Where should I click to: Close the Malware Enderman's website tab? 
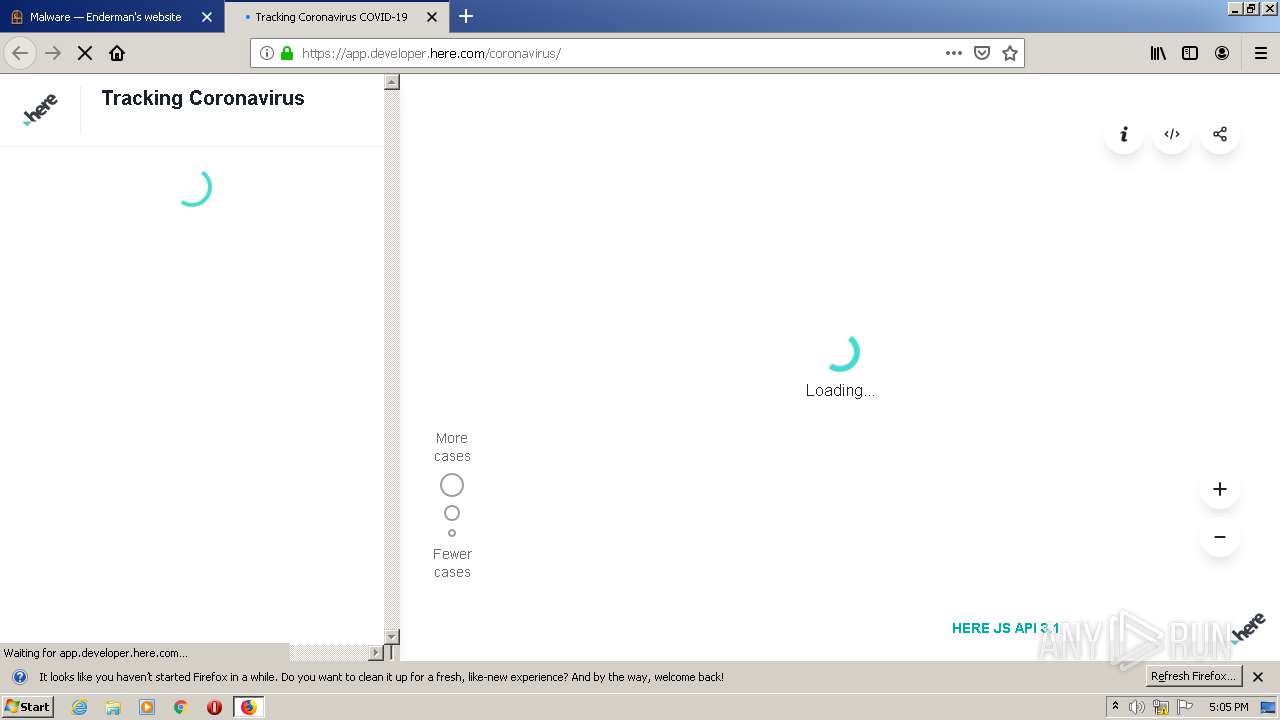207,17
